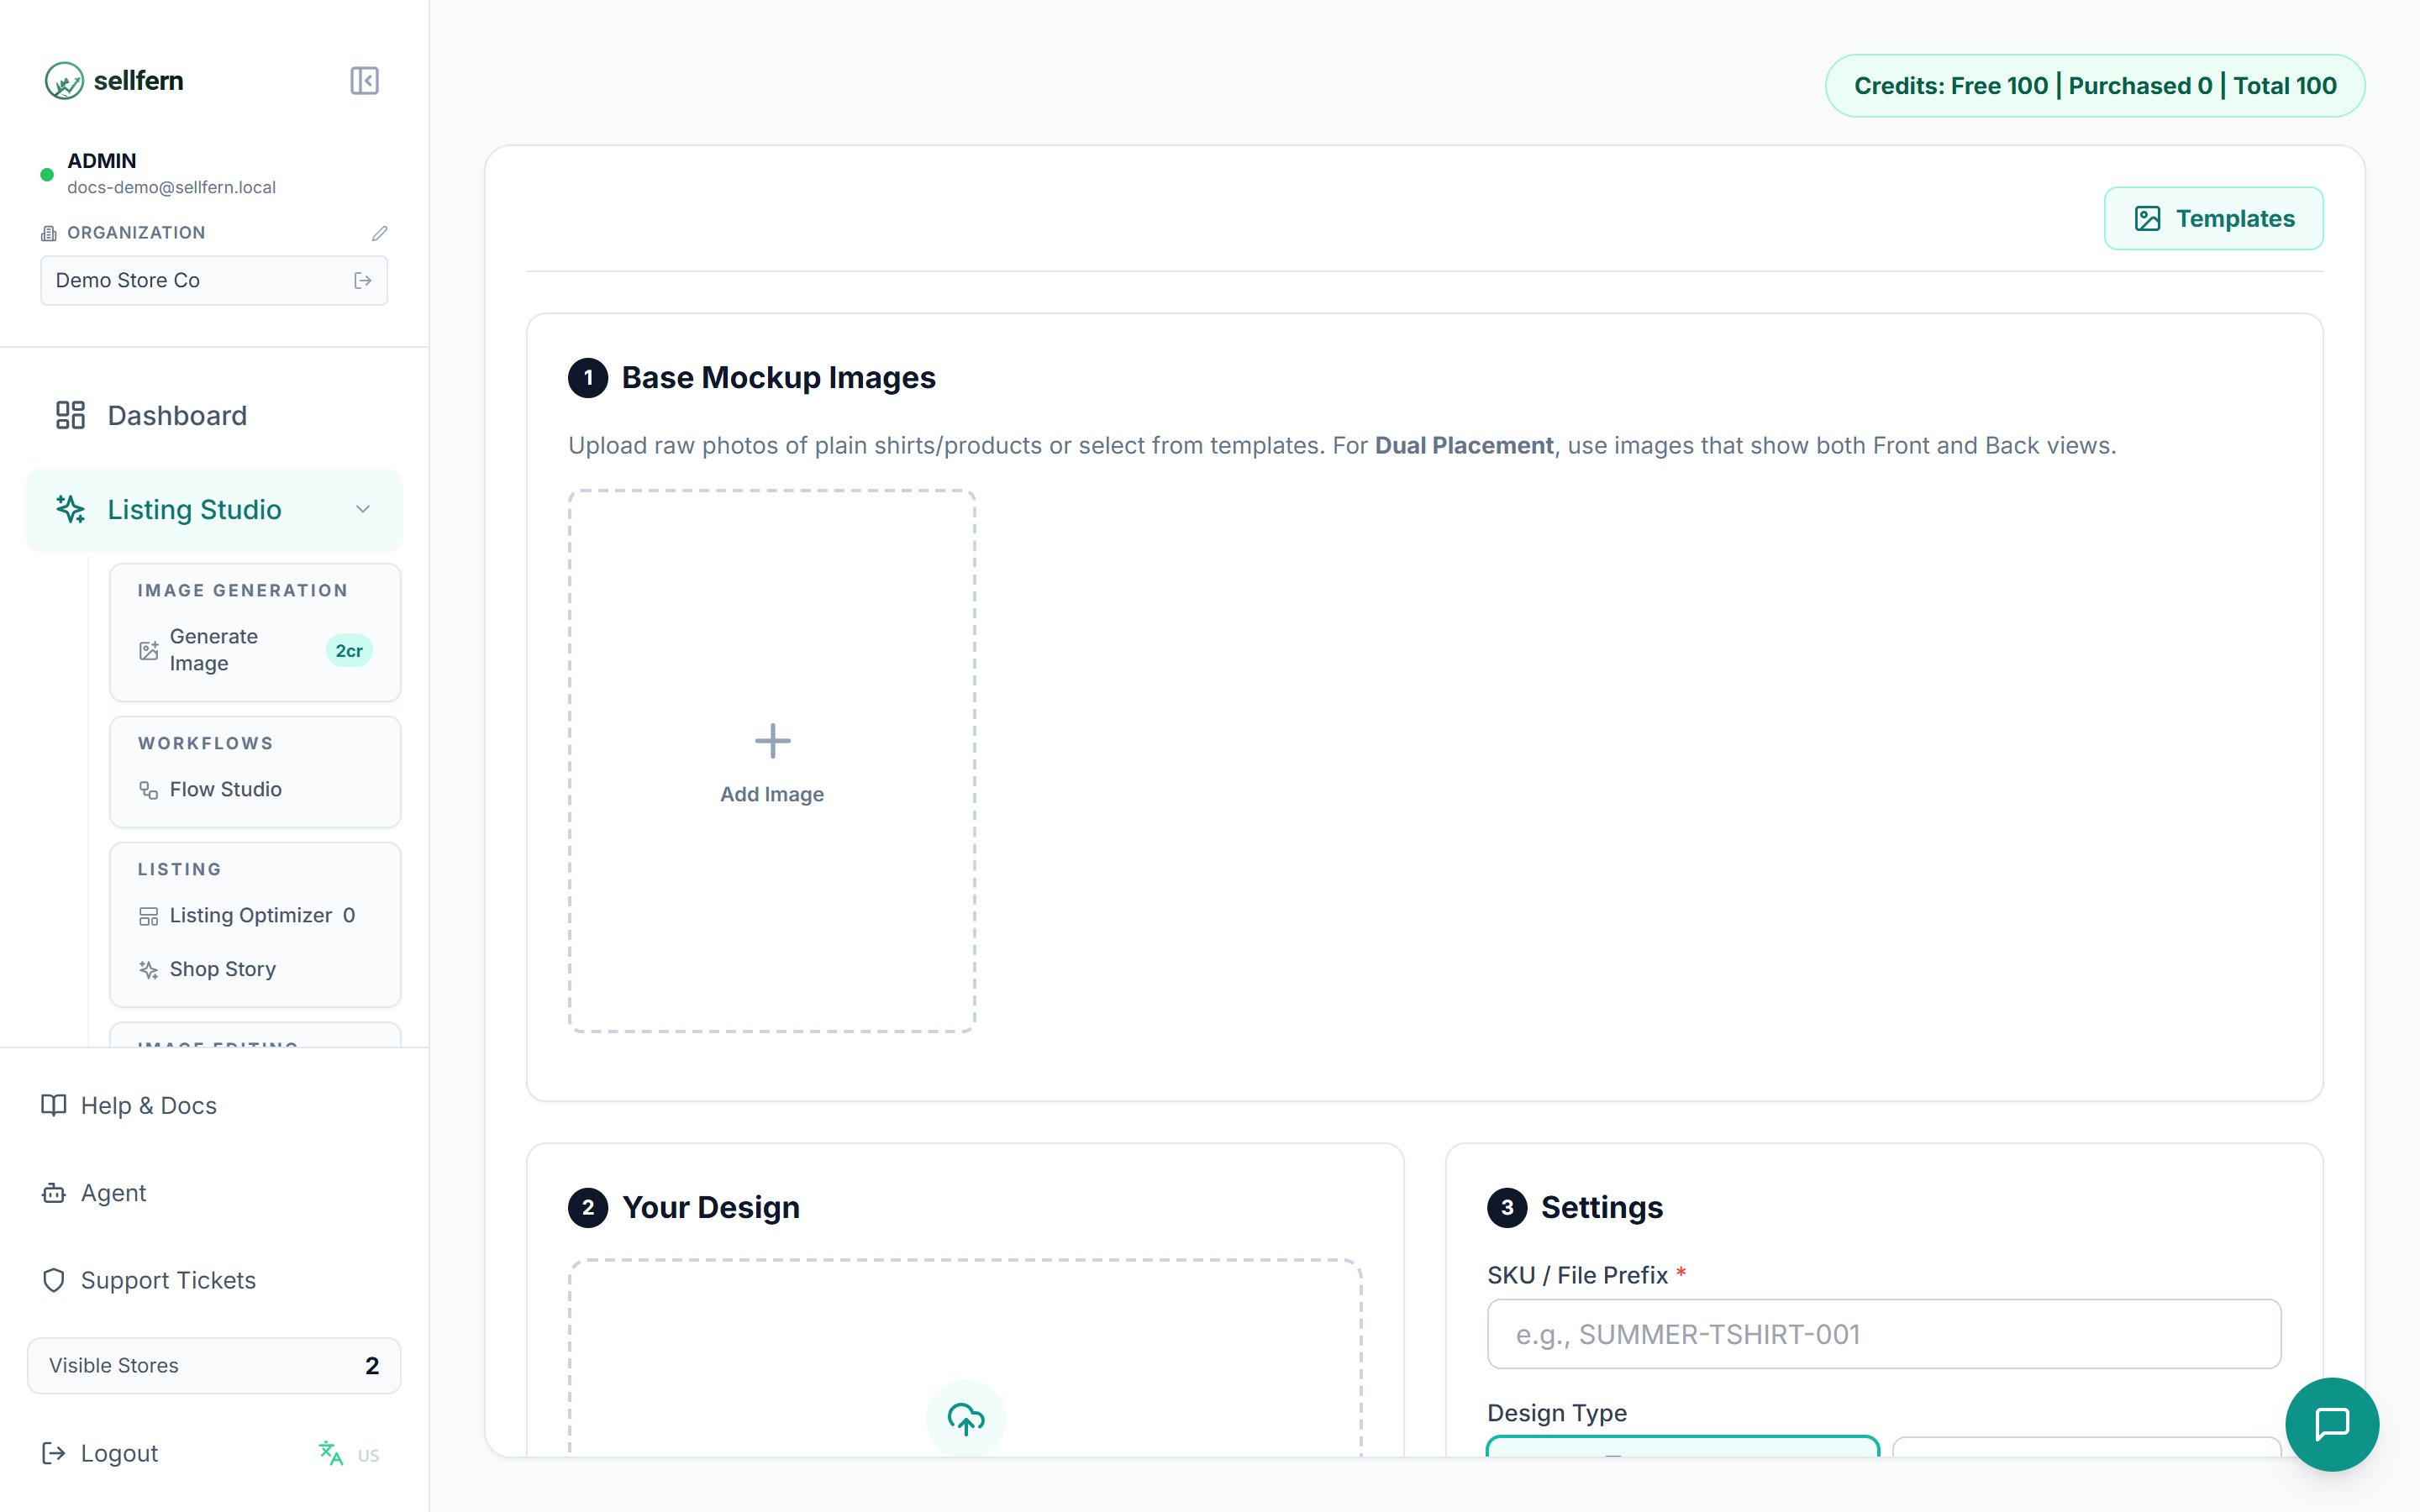Click the Listing Optimizer icon
The height and width of the screenshot is (1512, 2420).
[x=148, y=916]
